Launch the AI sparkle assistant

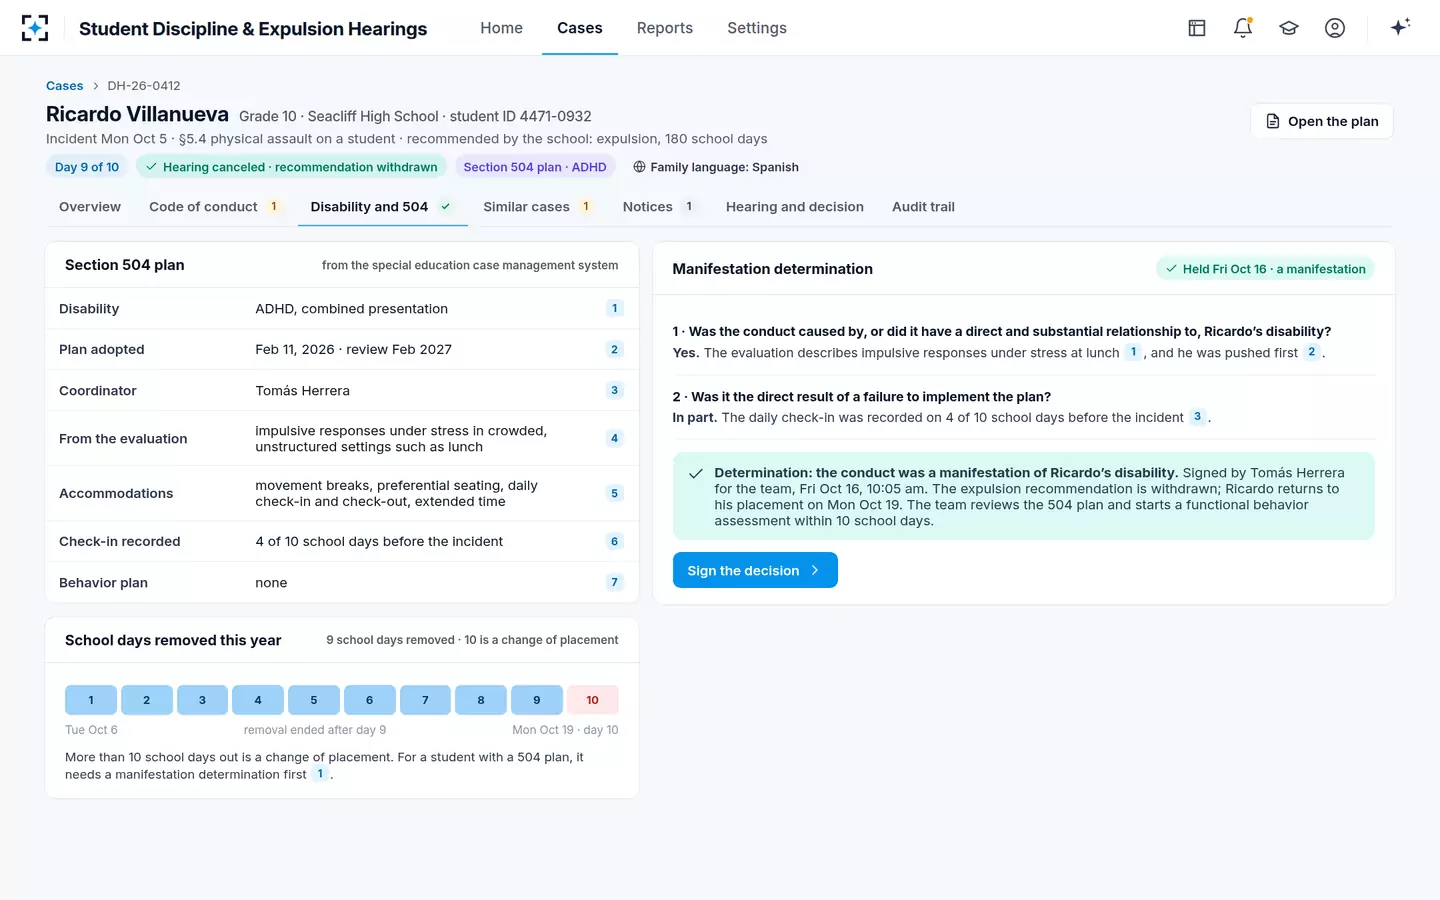pos(1400,27)
